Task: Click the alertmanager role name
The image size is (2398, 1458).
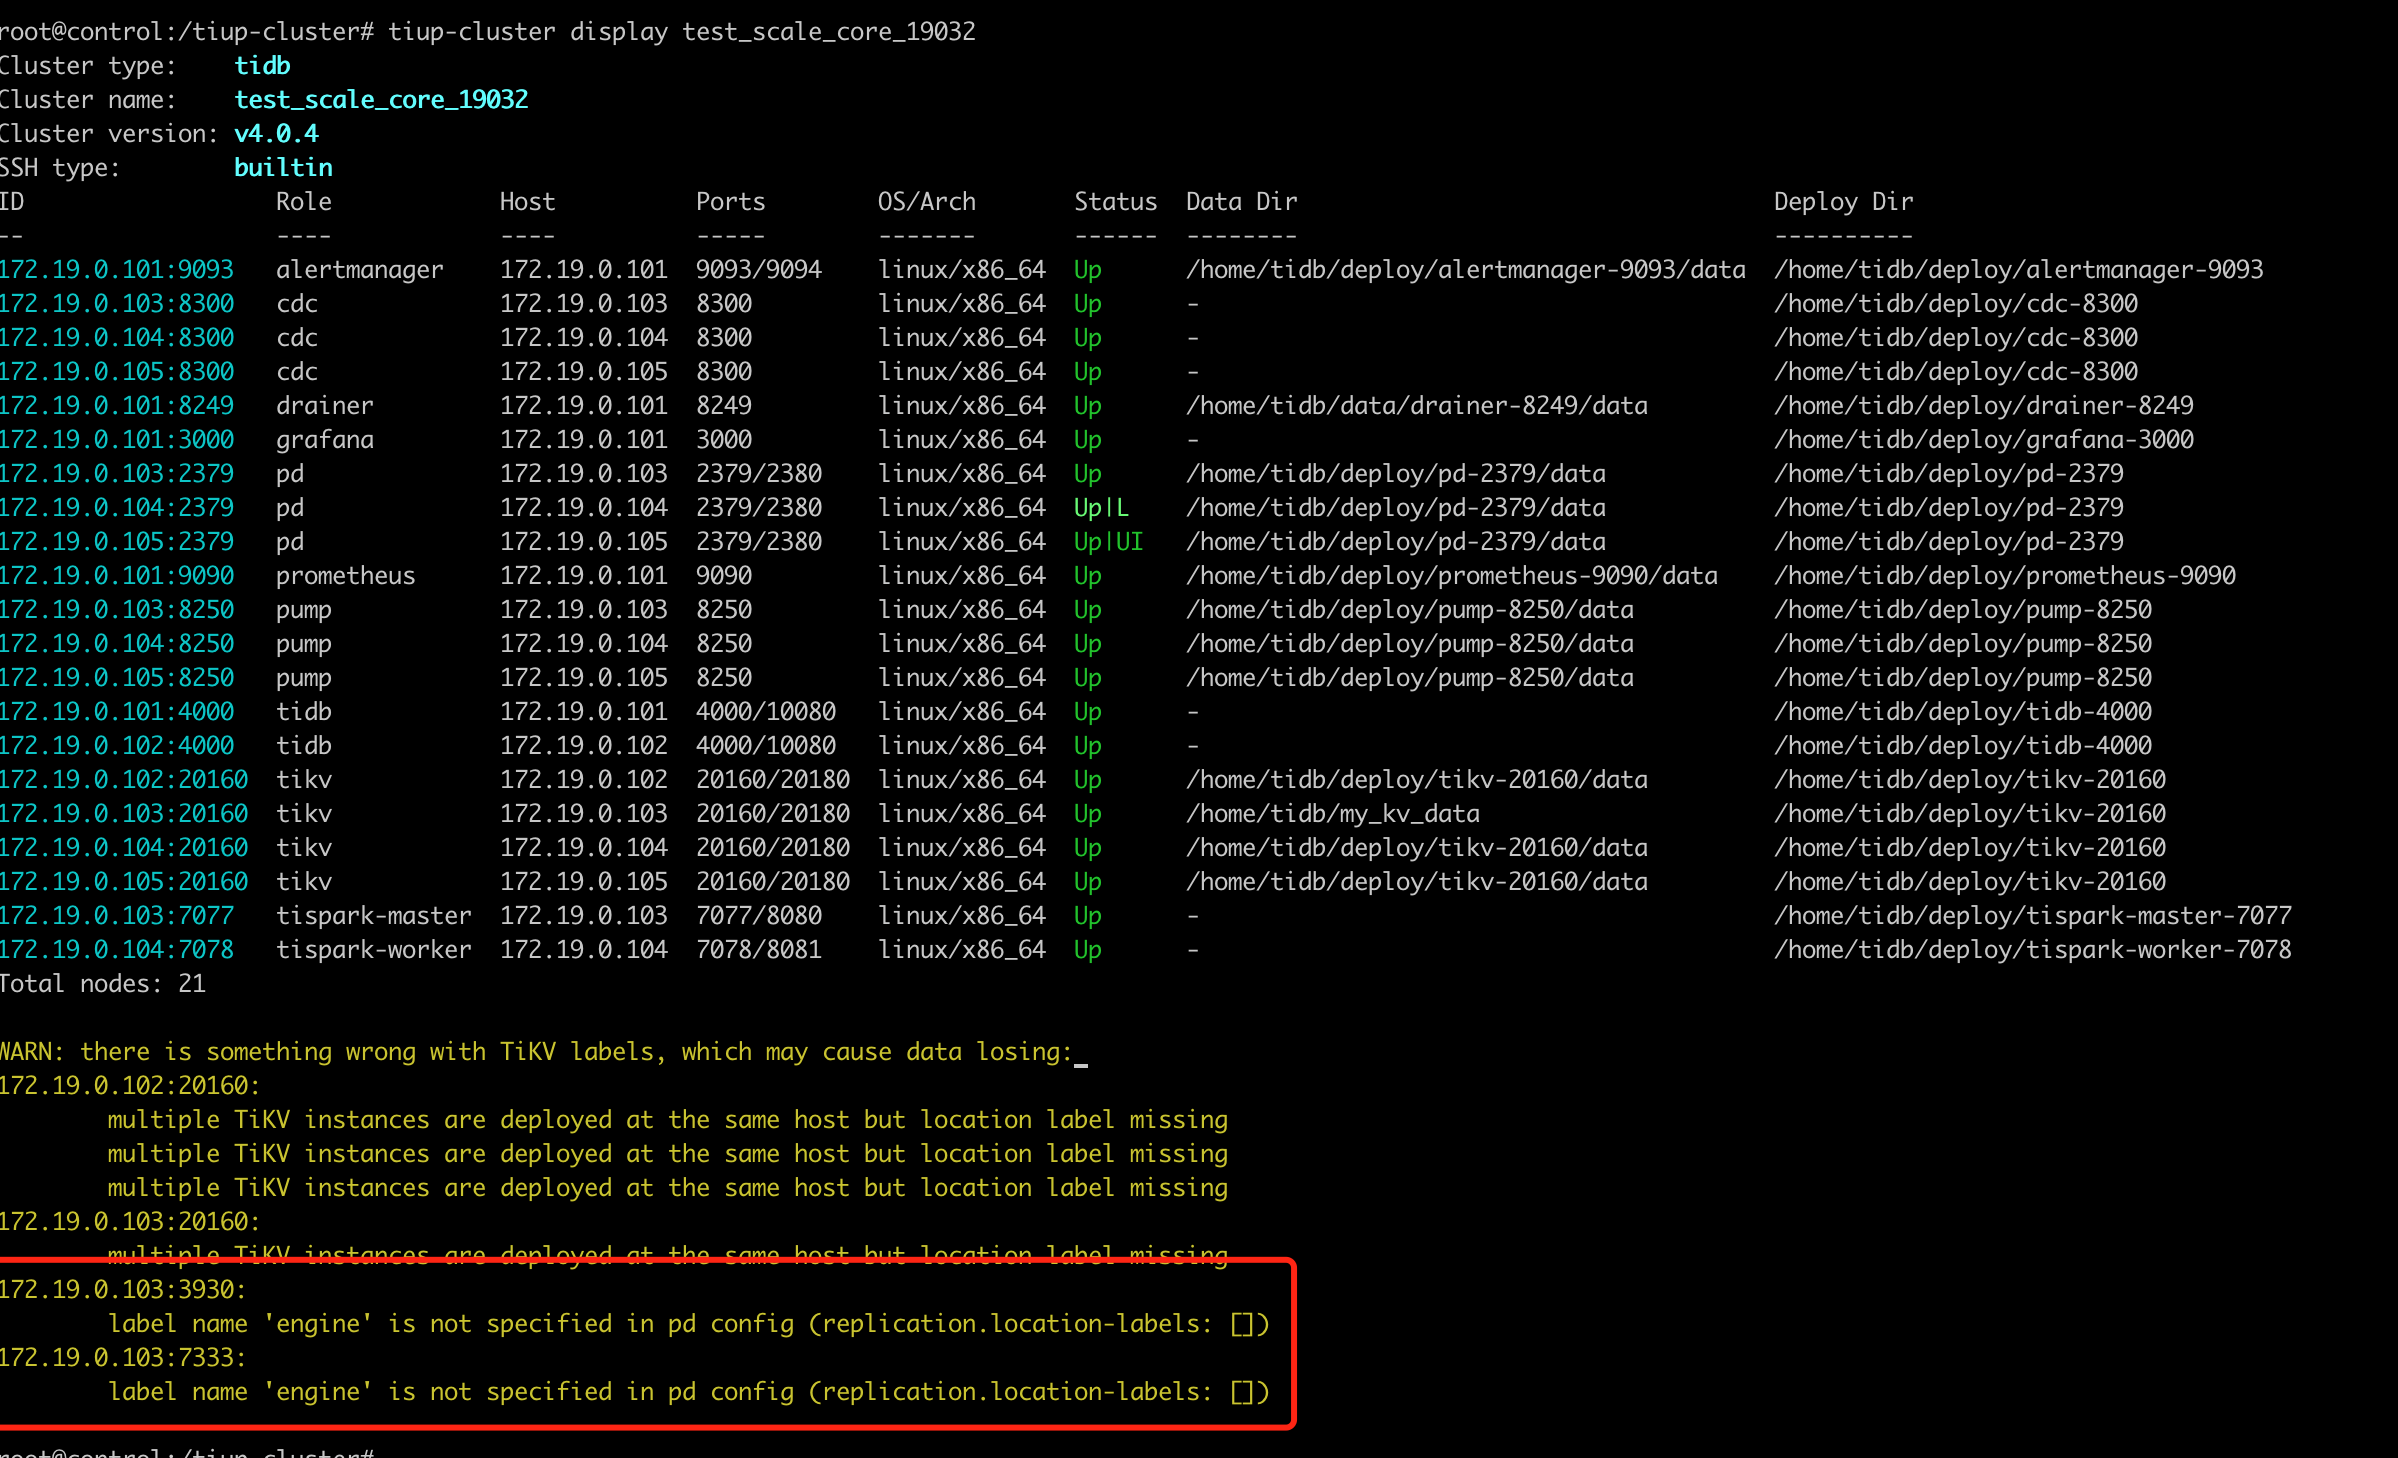Action: pos(359,269)
